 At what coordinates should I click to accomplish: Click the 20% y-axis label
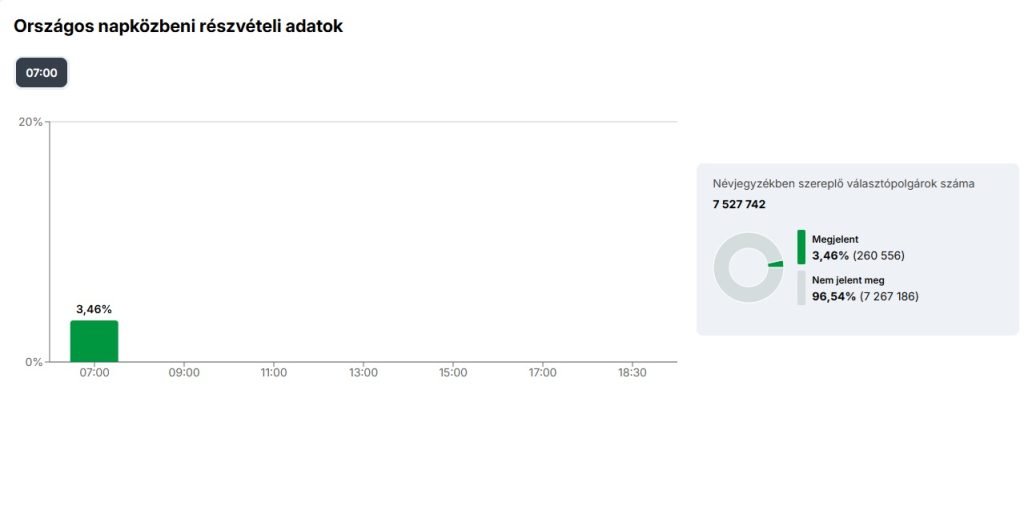click(31, 122)
